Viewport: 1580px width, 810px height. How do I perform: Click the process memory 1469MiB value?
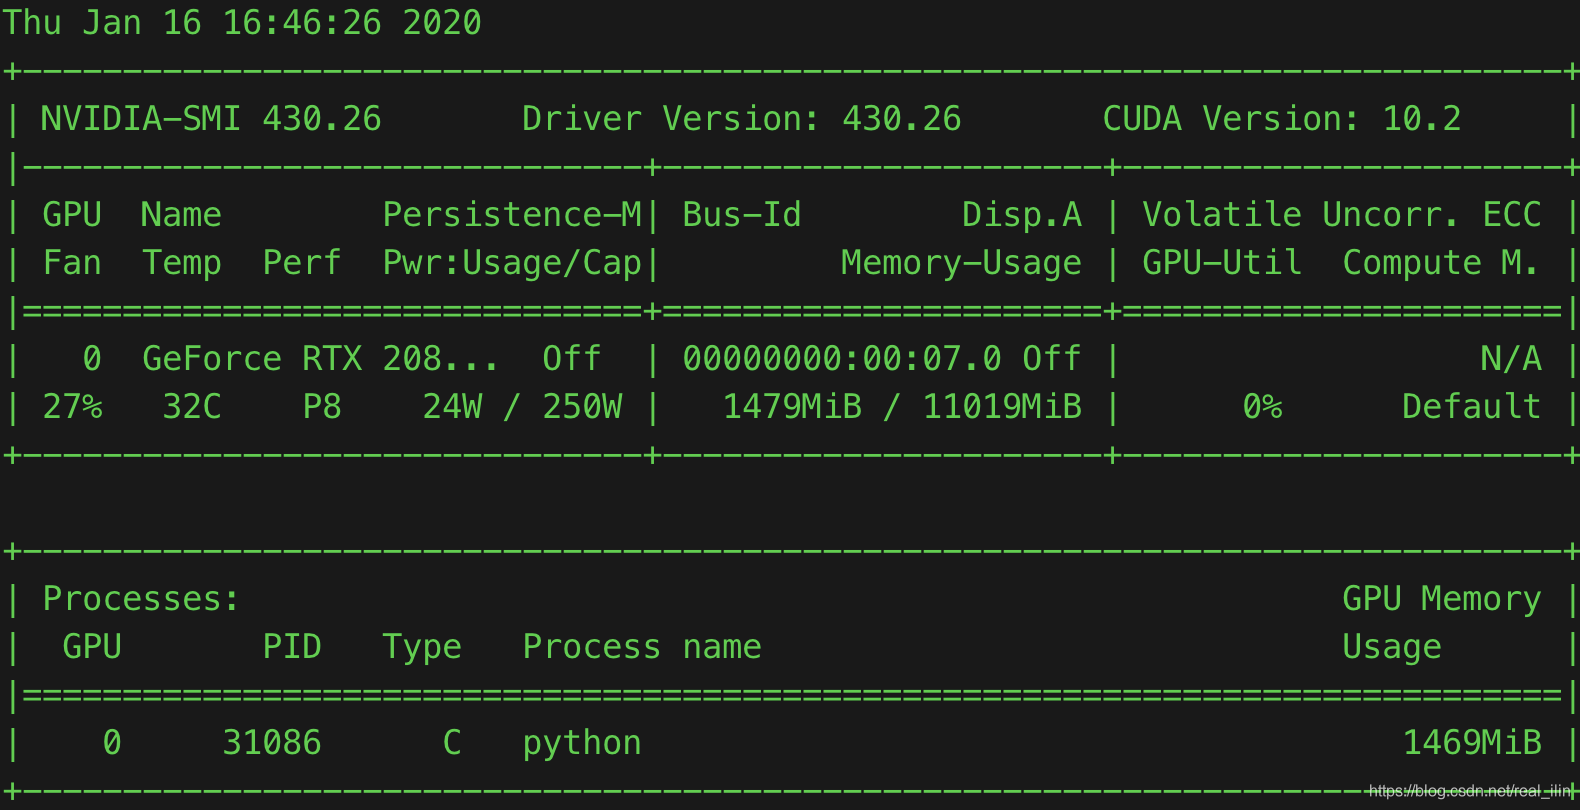pyautogui.click(x=1471, y=742)
